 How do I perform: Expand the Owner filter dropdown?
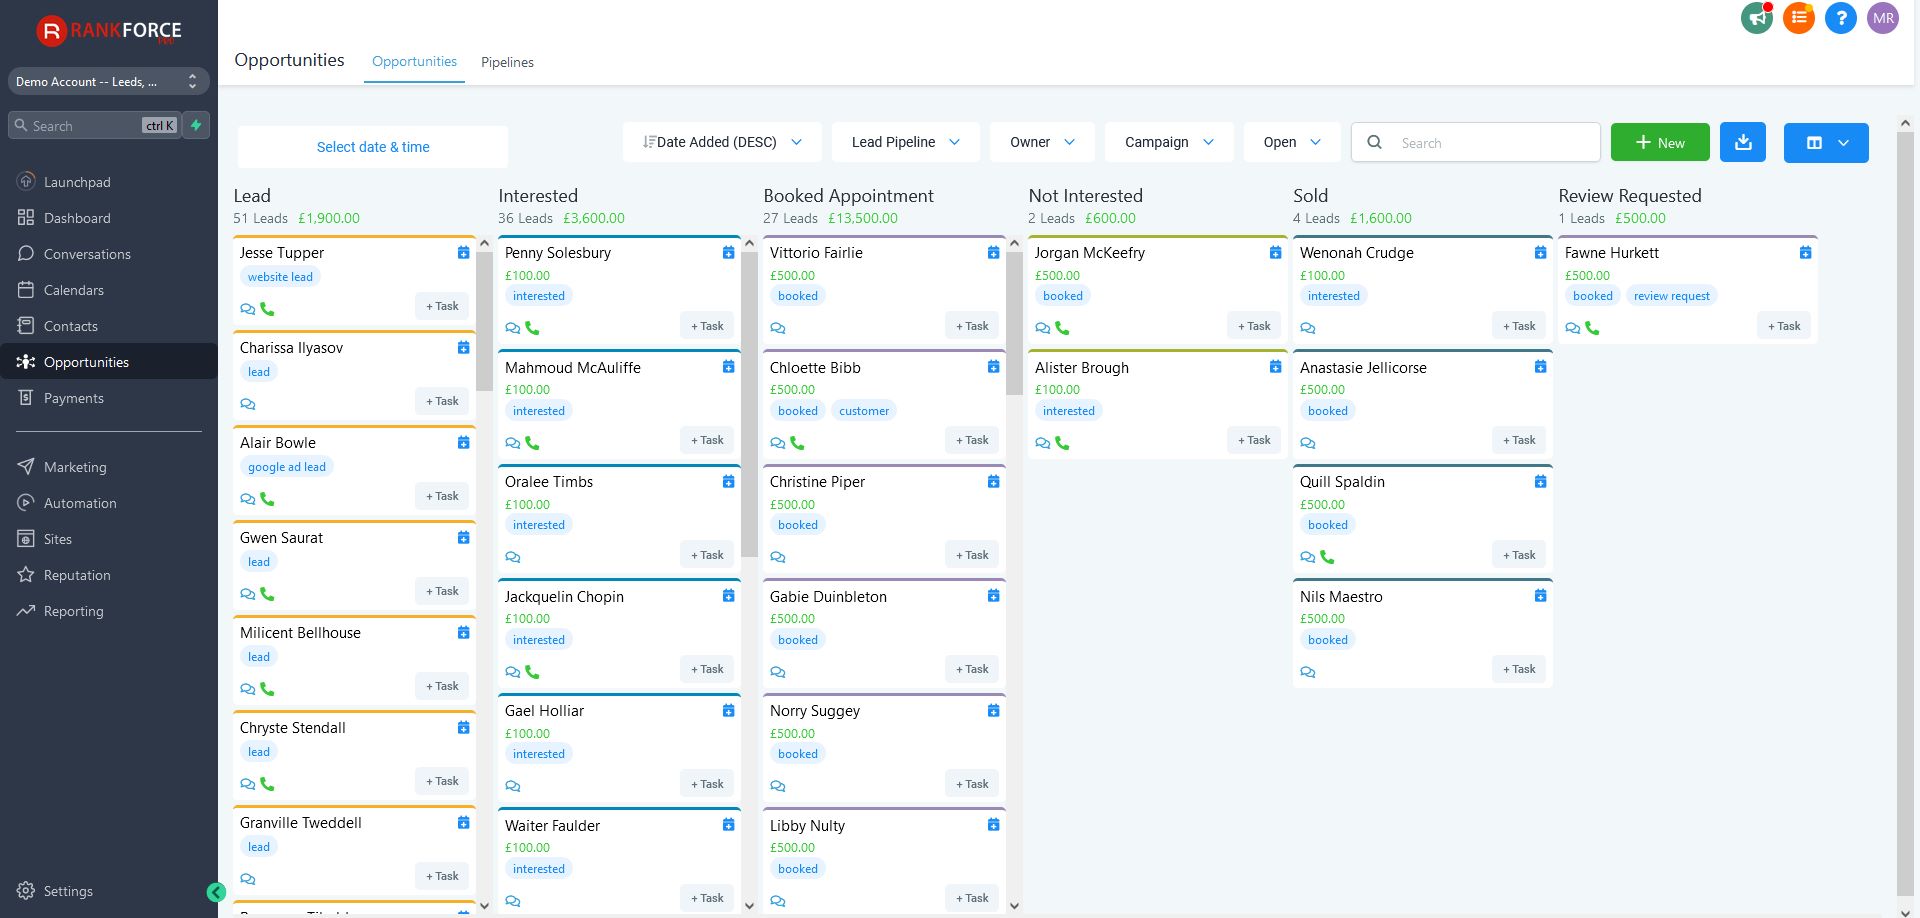1042,143
